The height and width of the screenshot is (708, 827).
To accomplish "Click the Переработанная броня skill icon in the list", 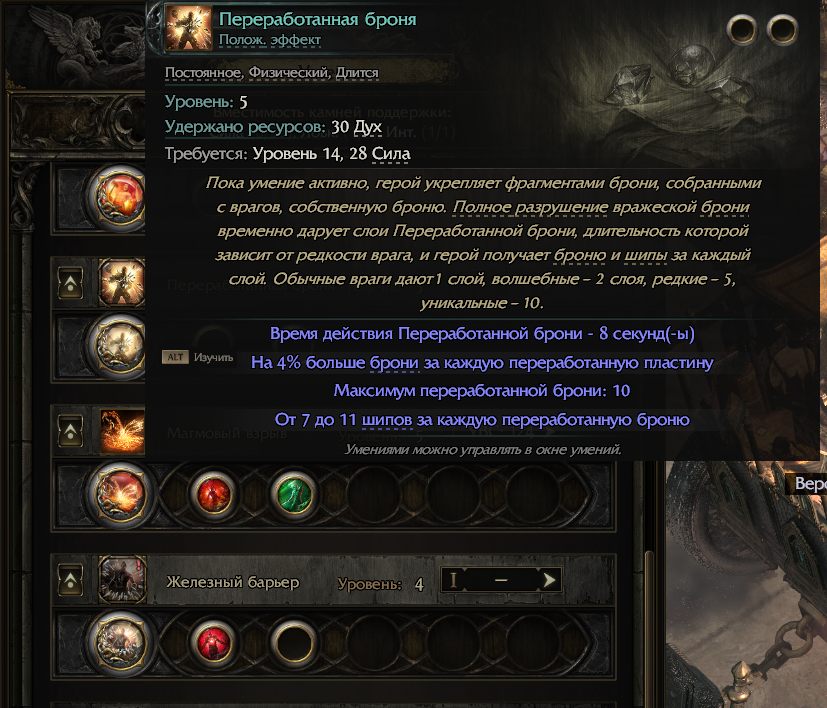I will [x=122, y=283].
